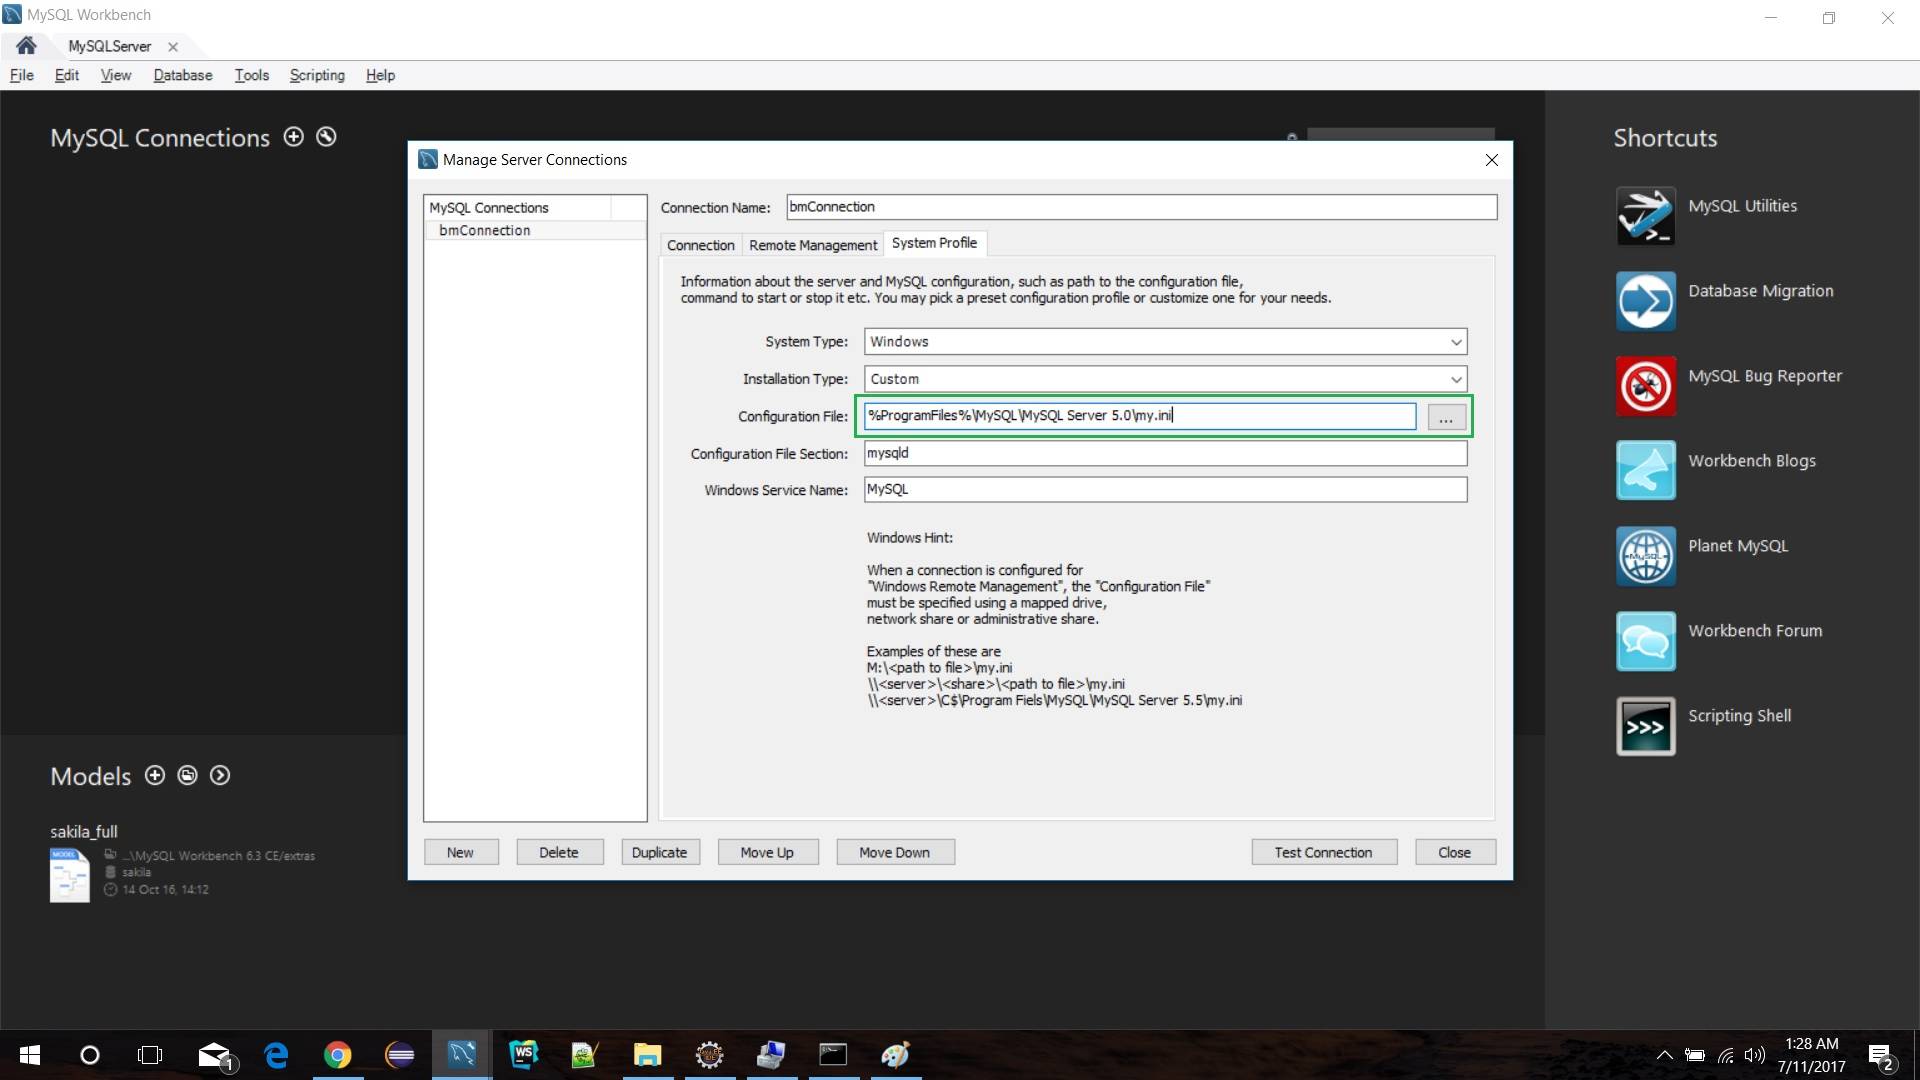Open Eclipse from taskbar
The image size is (1920, 1080).
pyautogui.click(x=400, y=1055)
